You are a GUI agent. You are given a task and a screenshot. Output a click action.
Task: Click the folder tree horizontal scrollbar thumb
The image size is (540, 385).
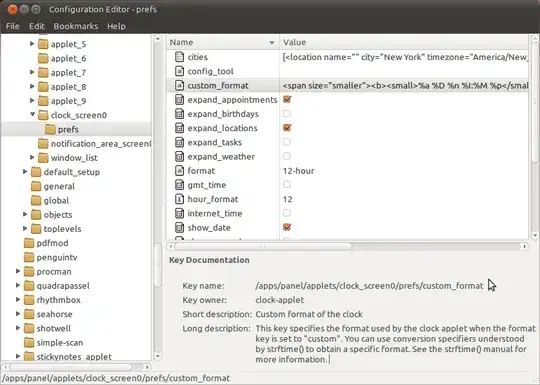click(71, 367)
